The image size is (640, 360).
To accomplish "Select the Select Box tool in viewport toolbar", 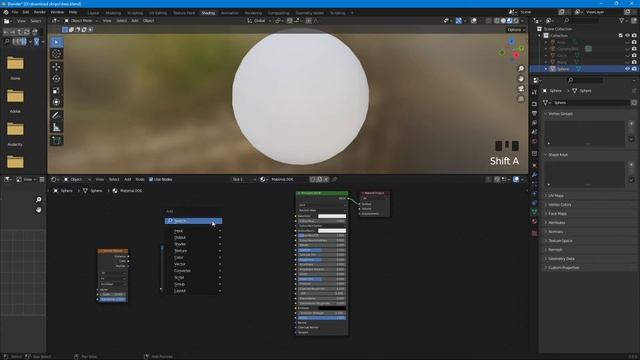I will [56, 42].
